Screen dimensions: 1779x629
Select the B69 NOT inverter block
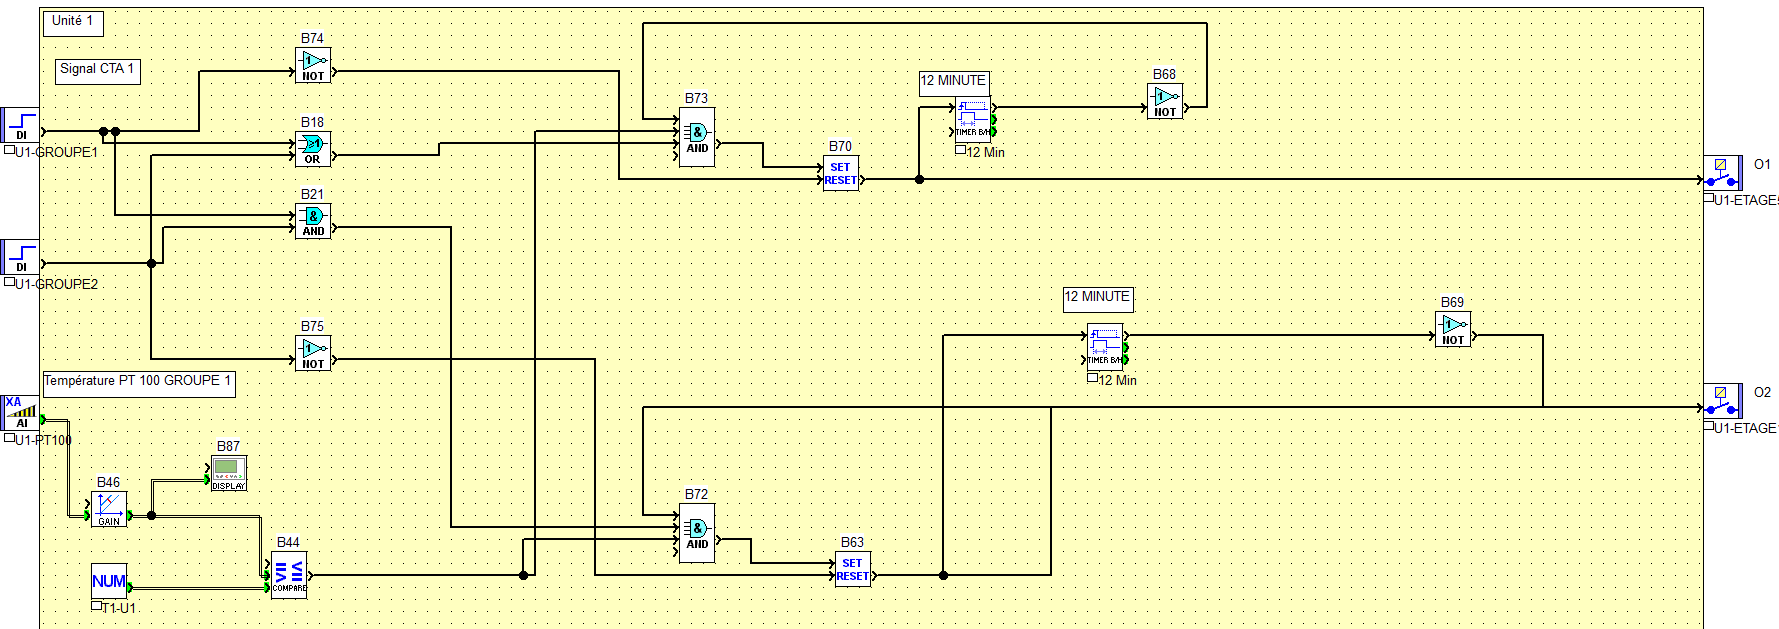(1453, 329)
